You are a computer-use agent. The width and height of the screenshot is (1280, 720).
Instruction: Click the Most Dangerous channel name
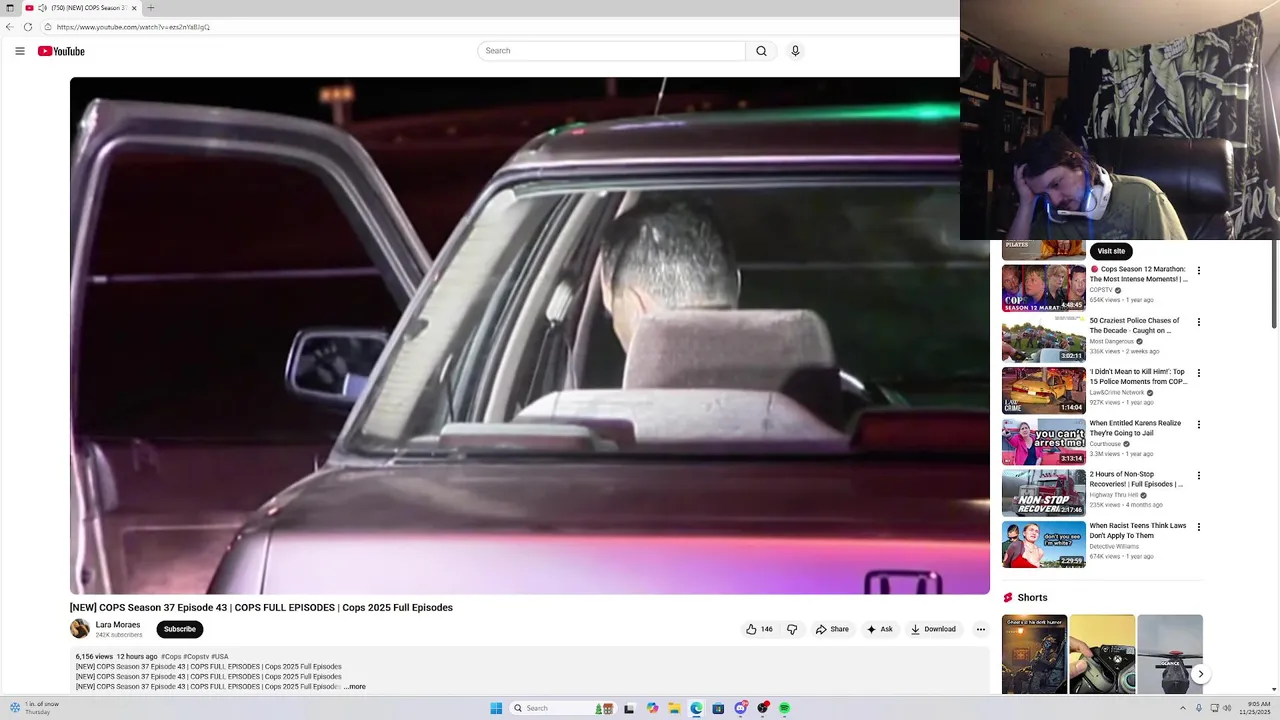[x=1111, y=341]
